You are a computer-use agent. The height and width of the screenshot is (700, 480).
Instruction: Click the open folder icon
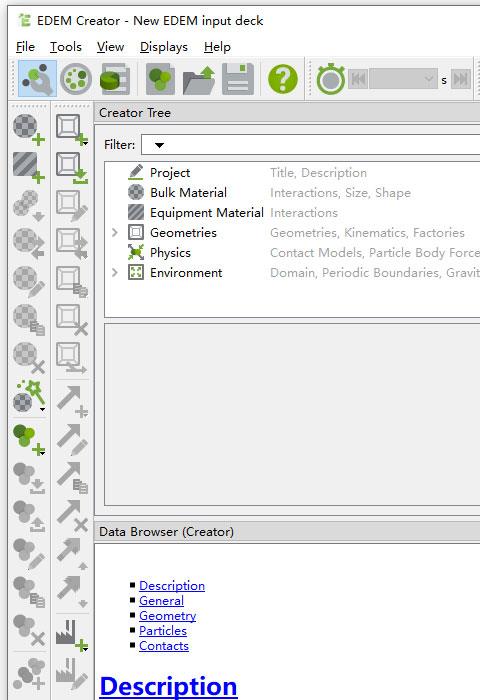point(199,79)
